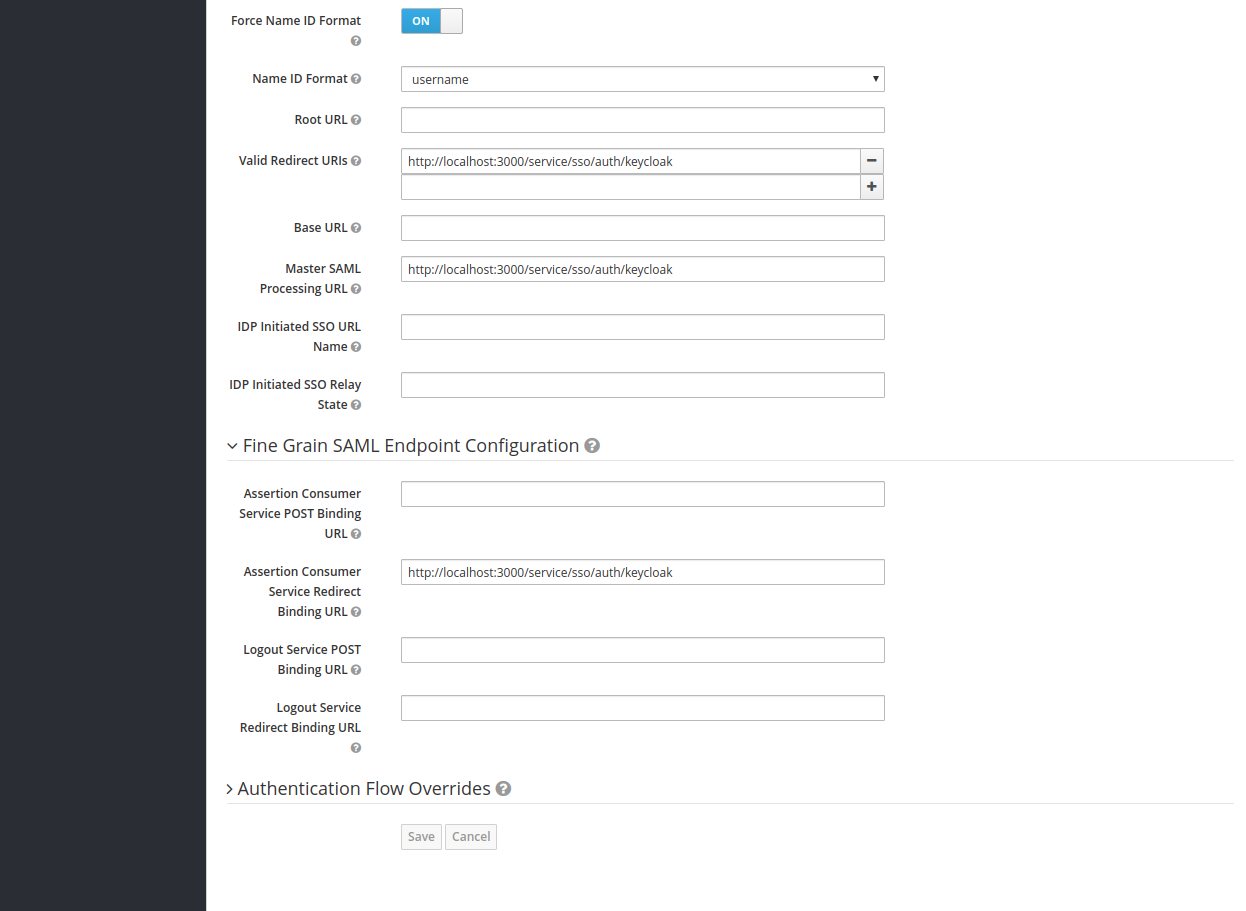1246x911 pixels.
Task: Click the Name ID Format help icon
Action: point(358,78)
